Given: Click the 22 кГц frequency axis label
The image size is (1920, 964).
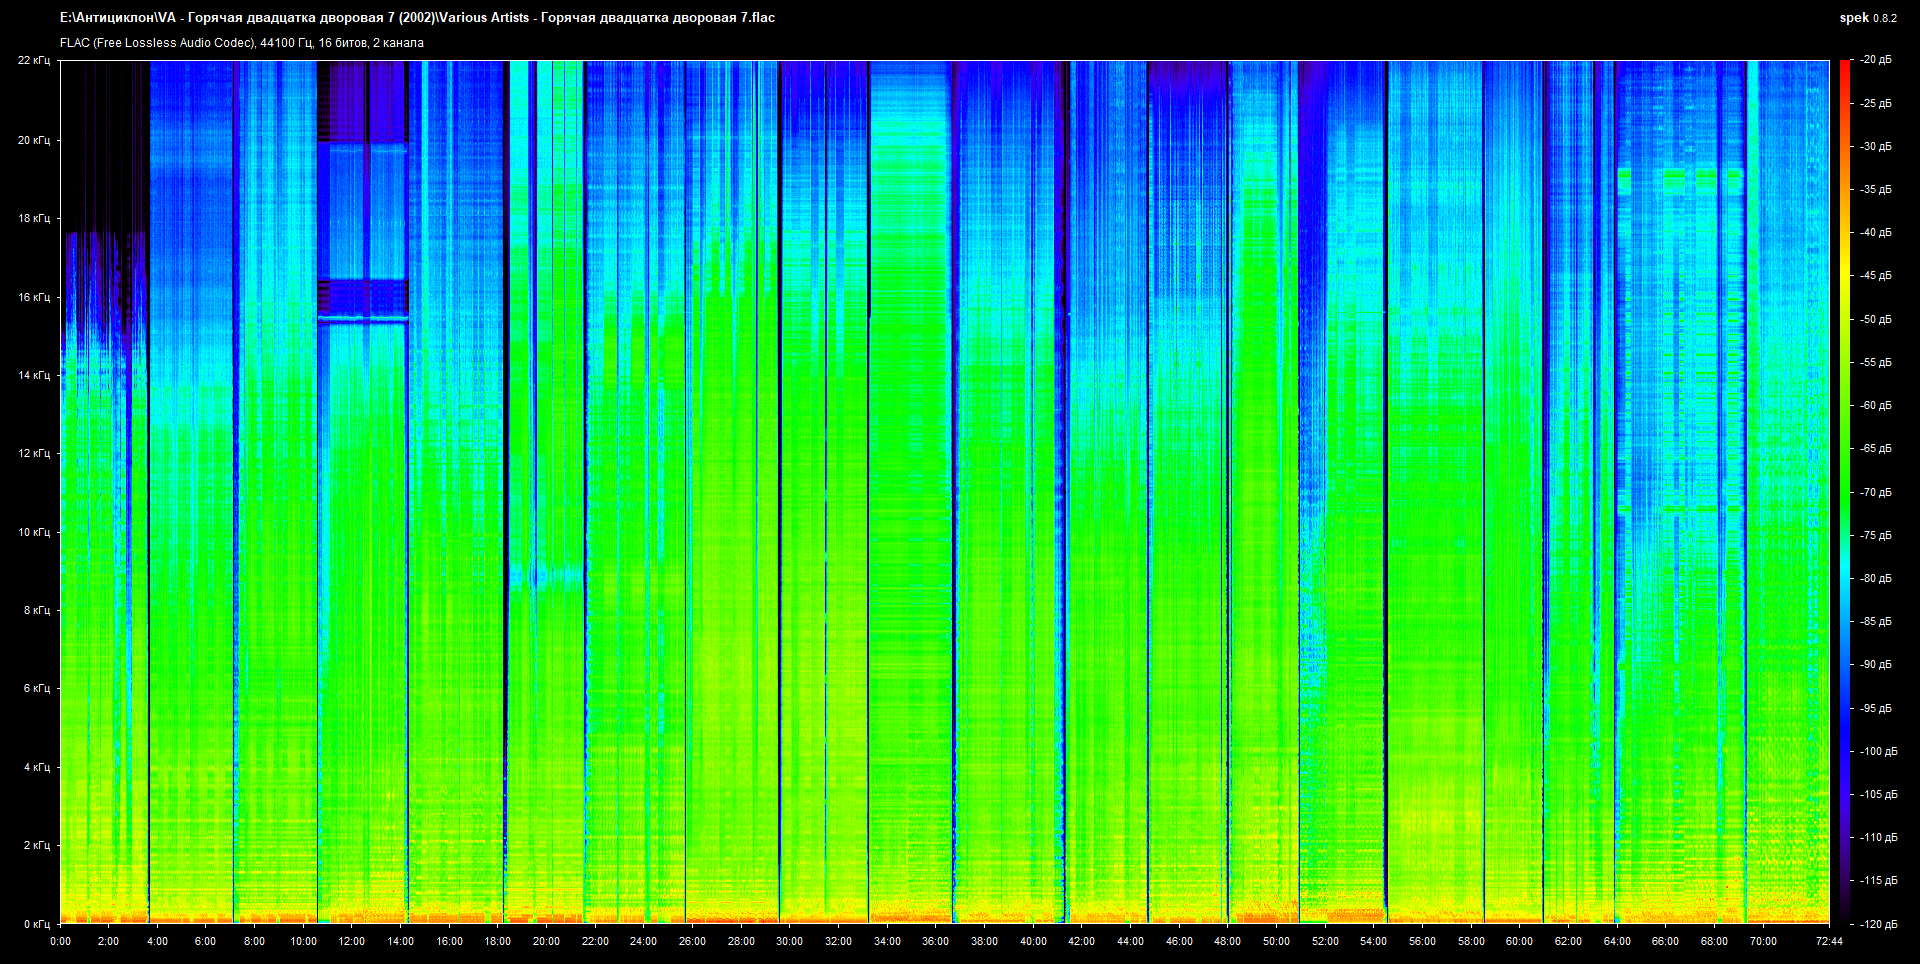Looking at the screenshot, I should (34, 61).
